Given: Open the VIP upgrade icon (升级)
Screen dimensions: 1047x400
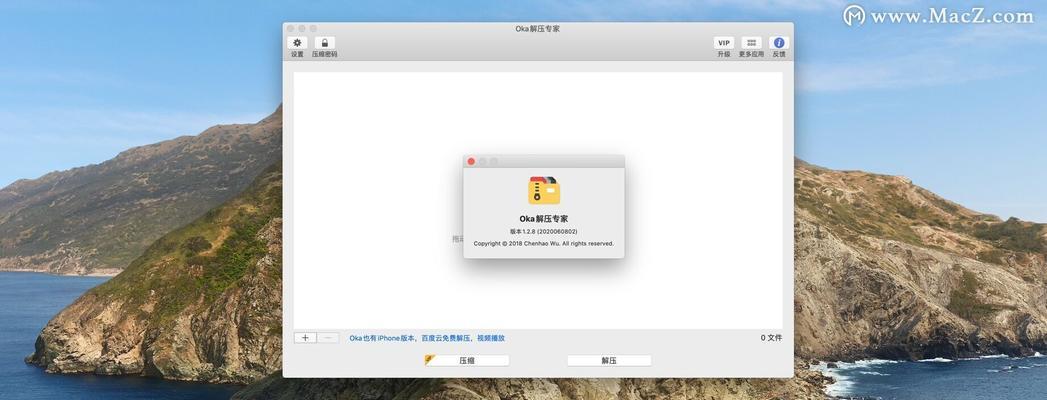Looking at the screenshot, I should pyautogui.click(x=724, y=43).
